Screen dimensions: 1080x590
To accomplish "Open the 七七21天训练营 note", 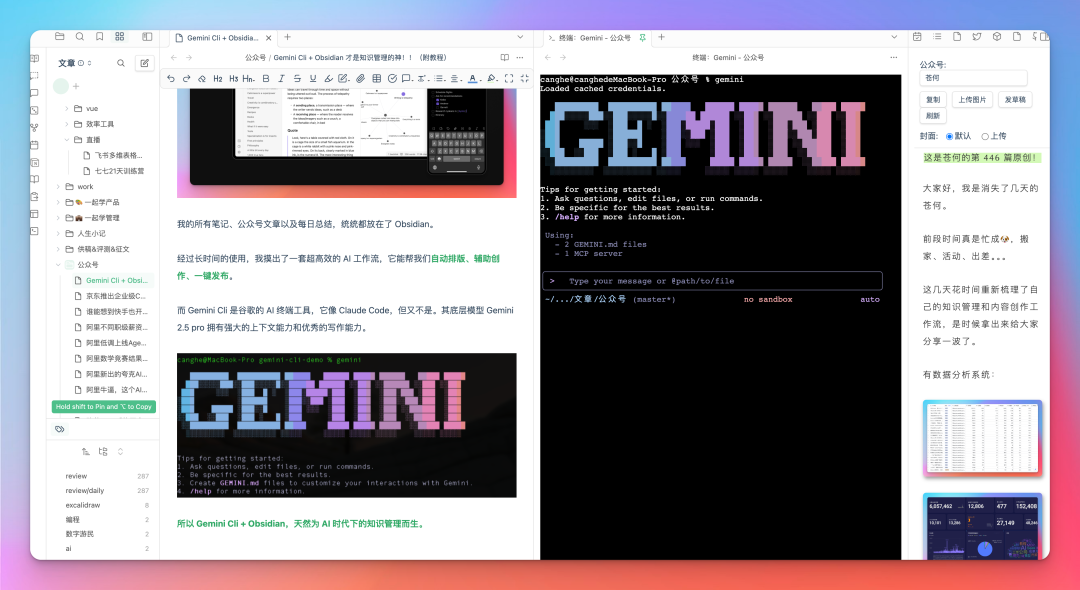I will click(113, 171).
